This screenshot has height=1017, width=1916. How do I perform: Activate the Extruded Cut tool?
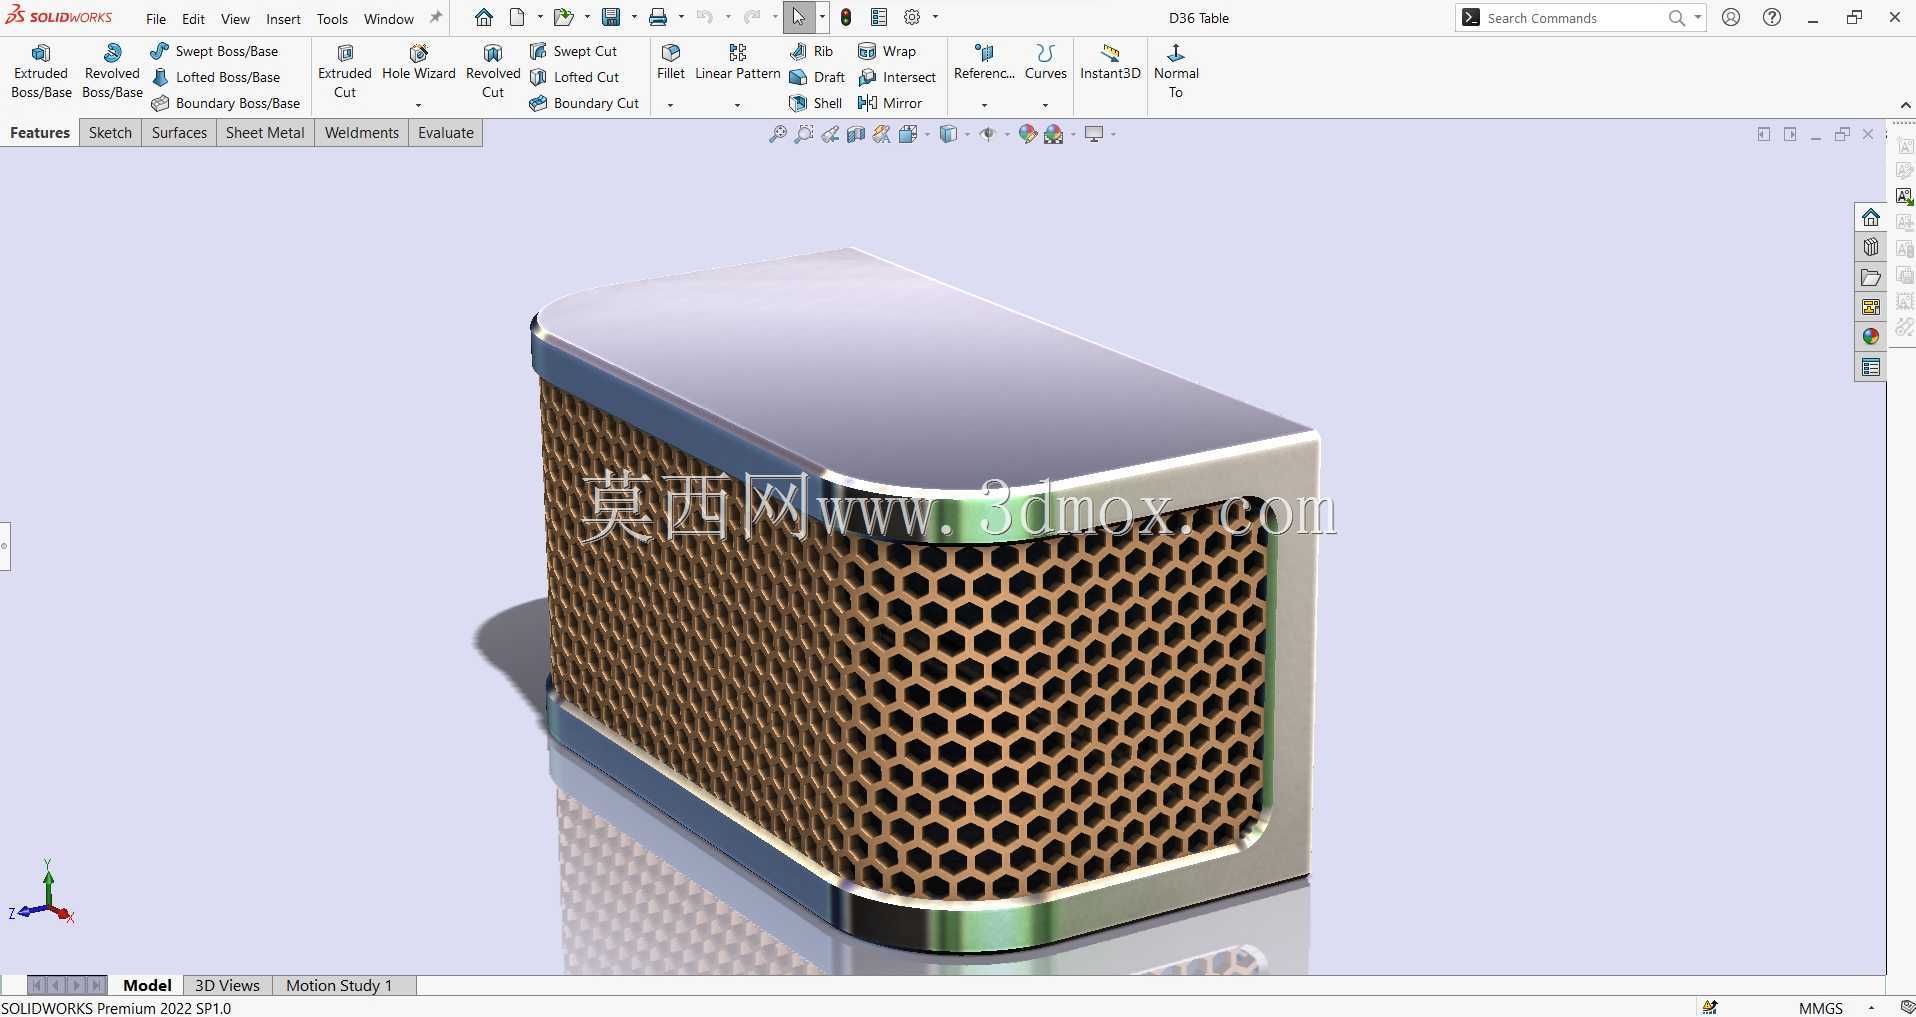(x=345, y=72)
